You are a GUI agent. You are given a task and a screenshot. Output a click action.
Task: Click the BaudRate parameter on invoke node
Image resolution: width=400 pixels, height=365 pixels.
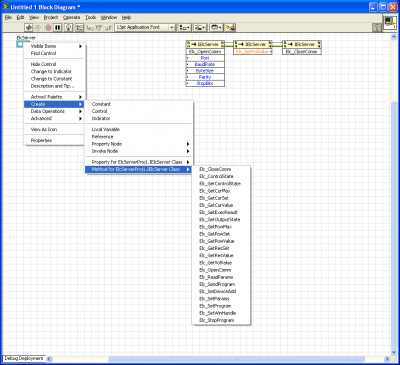pos(205,64)
